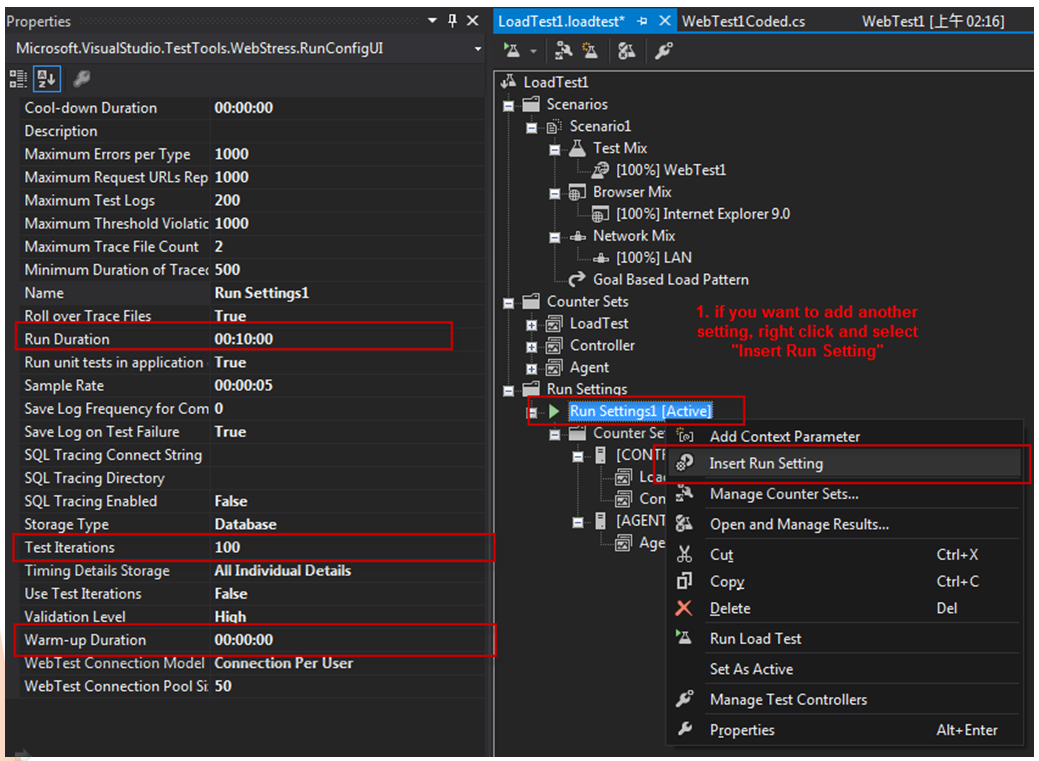Choose Set As Active in context menu

[751, 669]
